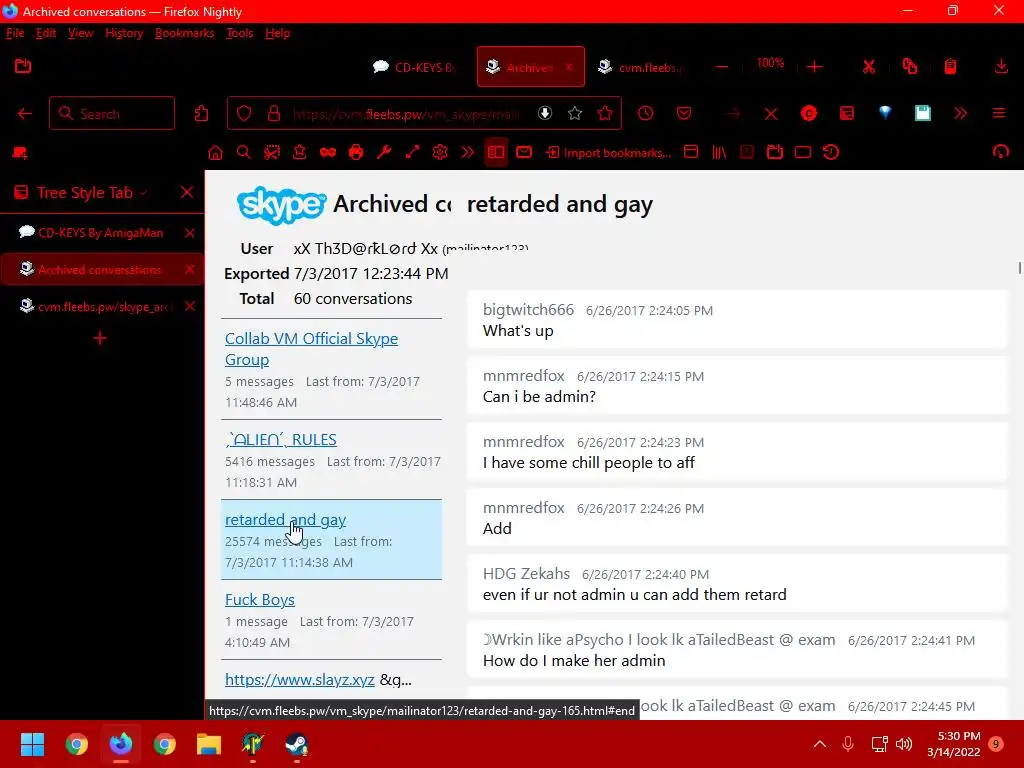The image size is (1024, 768).
Task: Click in the Search field
Action: pos(112,114)
